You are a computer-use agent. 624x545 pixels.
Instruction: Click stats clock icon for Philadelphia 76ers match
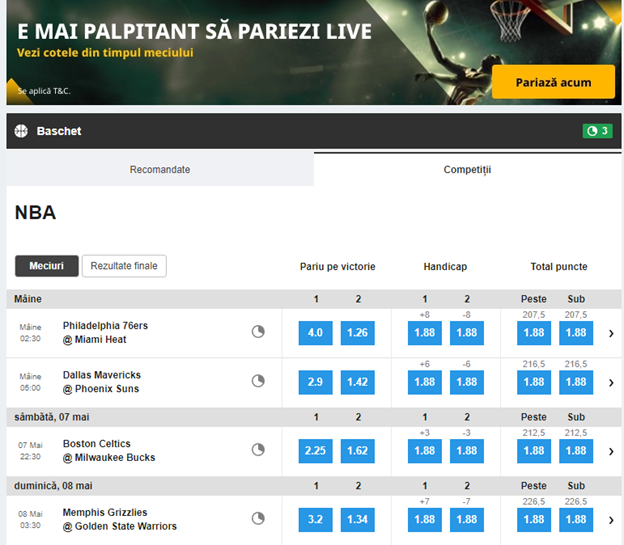click(258, 332)
